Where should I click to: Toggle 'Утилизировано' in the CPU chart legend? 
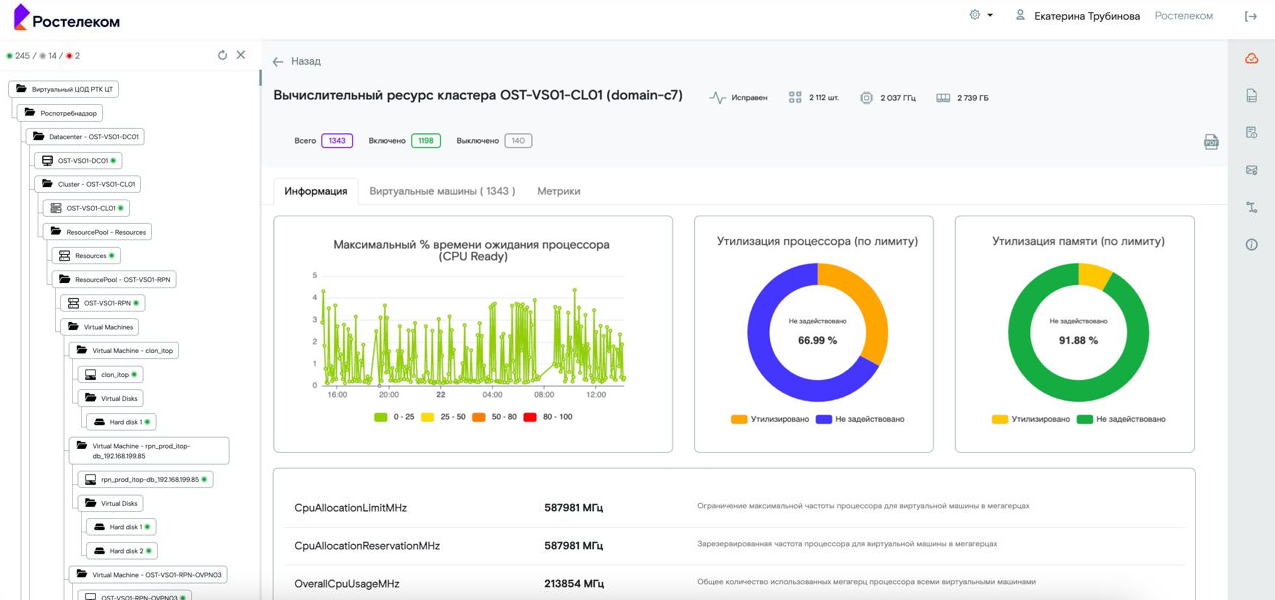point(770,419)
